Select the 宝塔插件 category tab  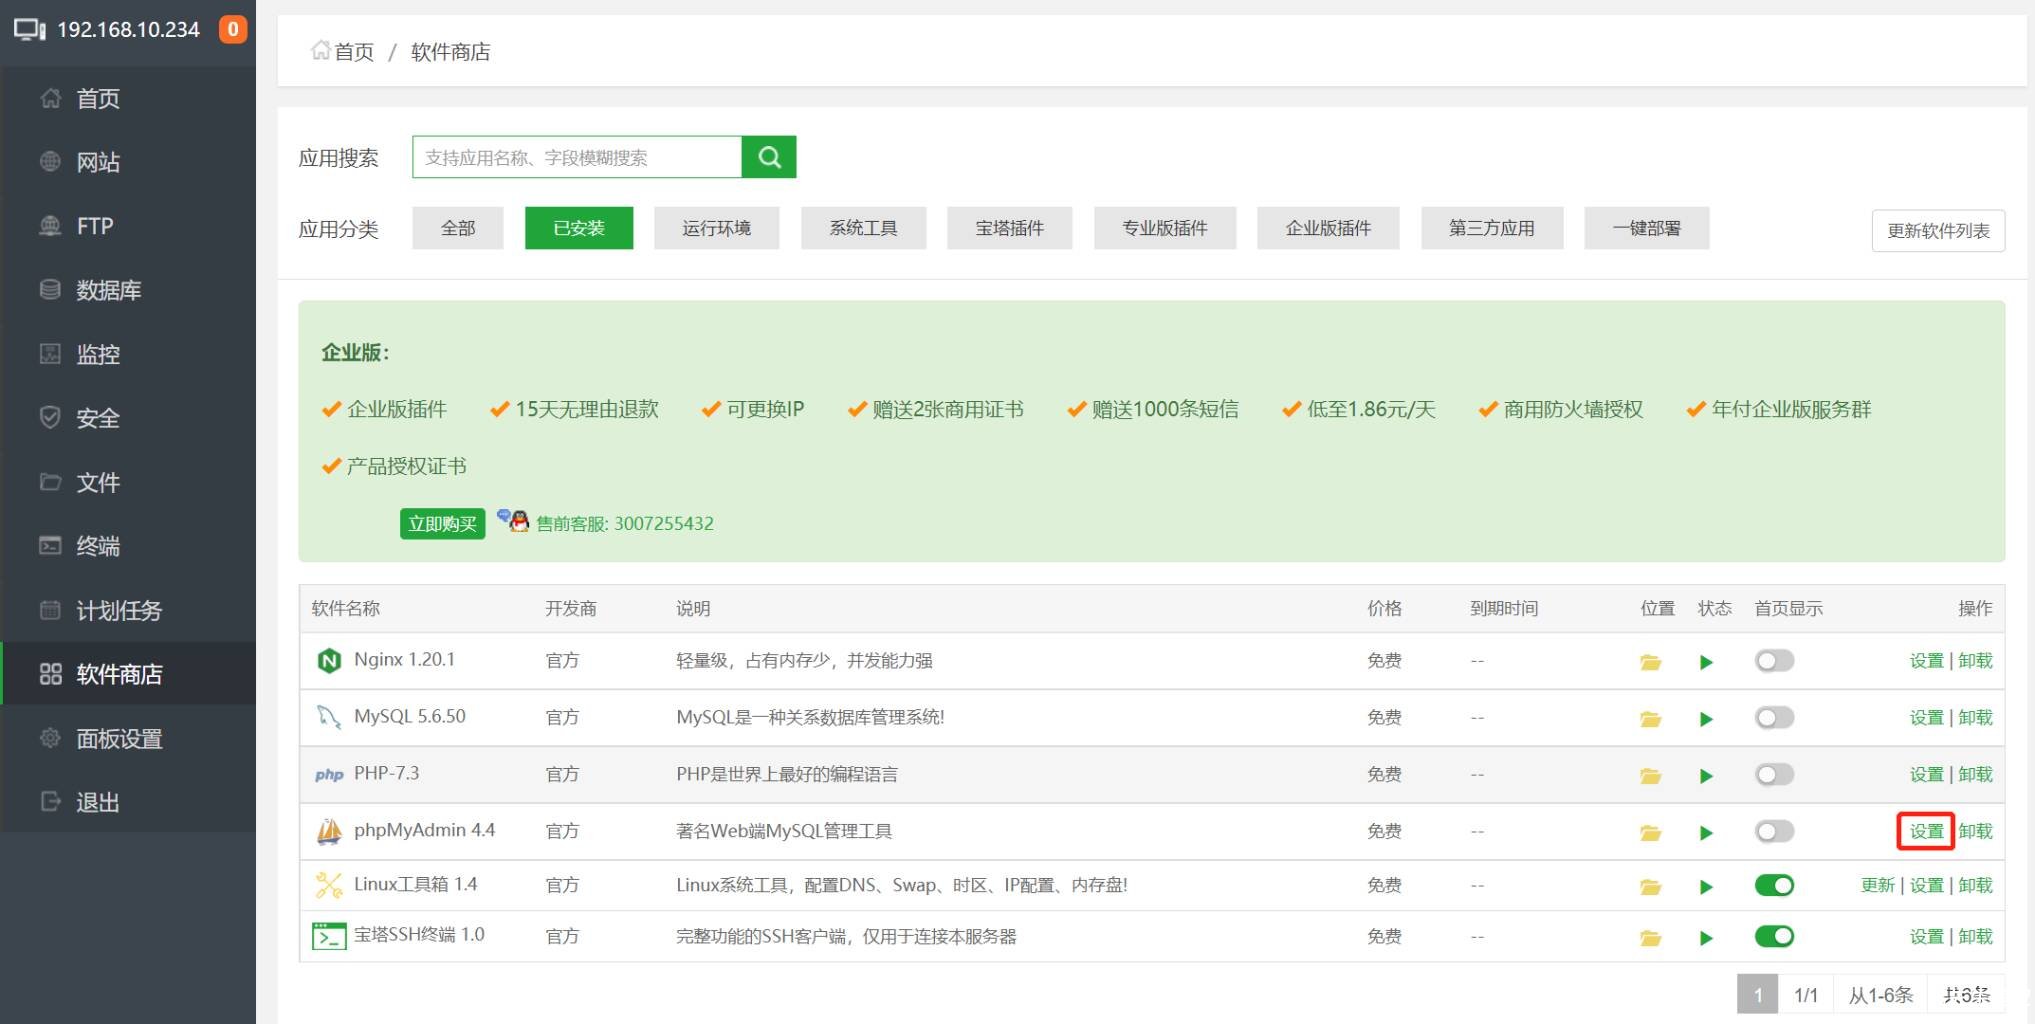pos(1010,228)
